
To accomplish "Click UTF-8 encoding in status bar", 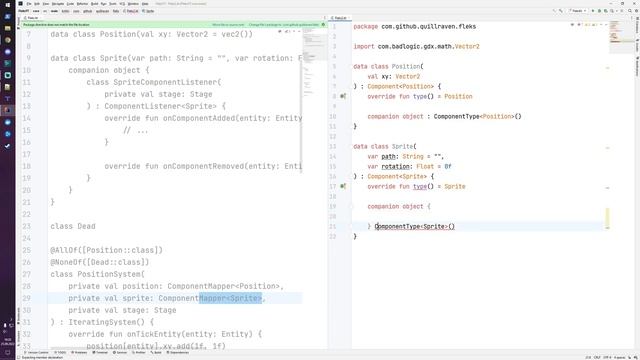I will [607, 357].
